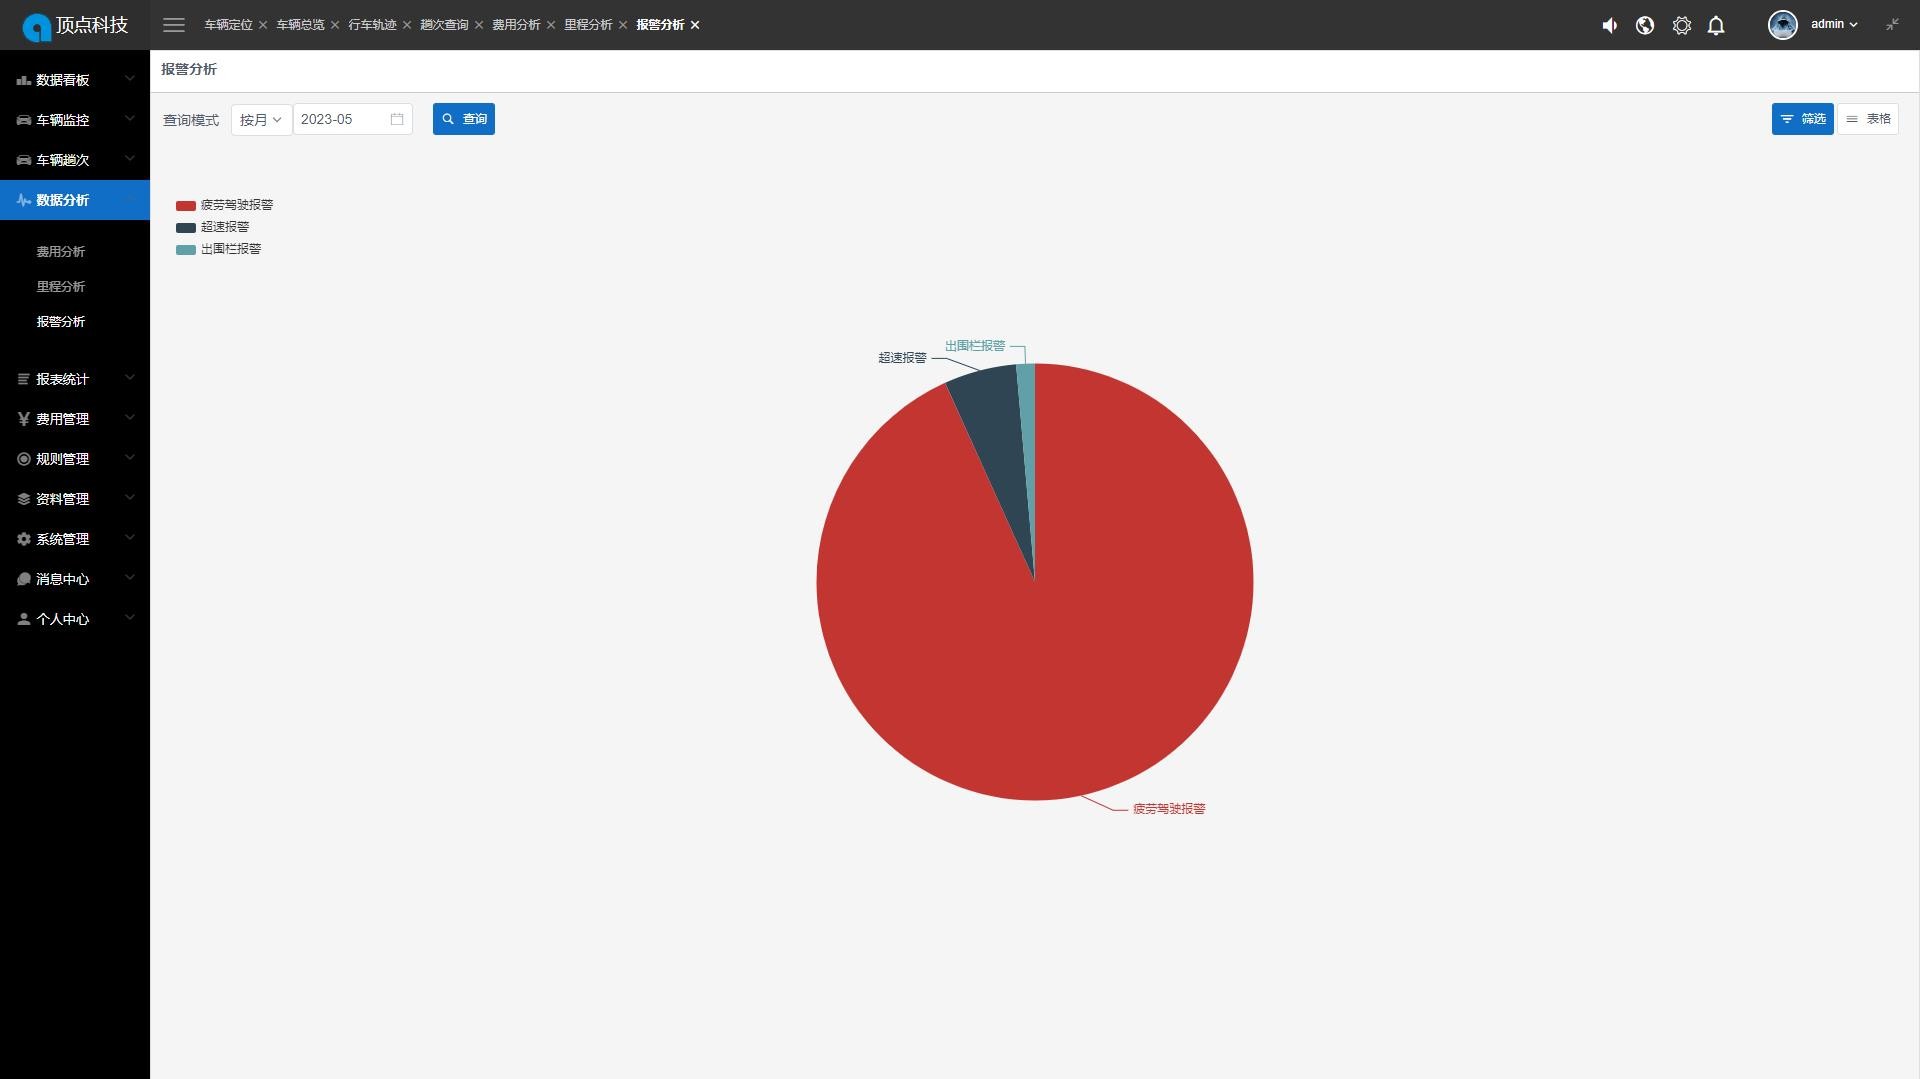1920x1079 pixels.
Task: Open the 按月 query mode dropdown
Action: tap(261, 120)
